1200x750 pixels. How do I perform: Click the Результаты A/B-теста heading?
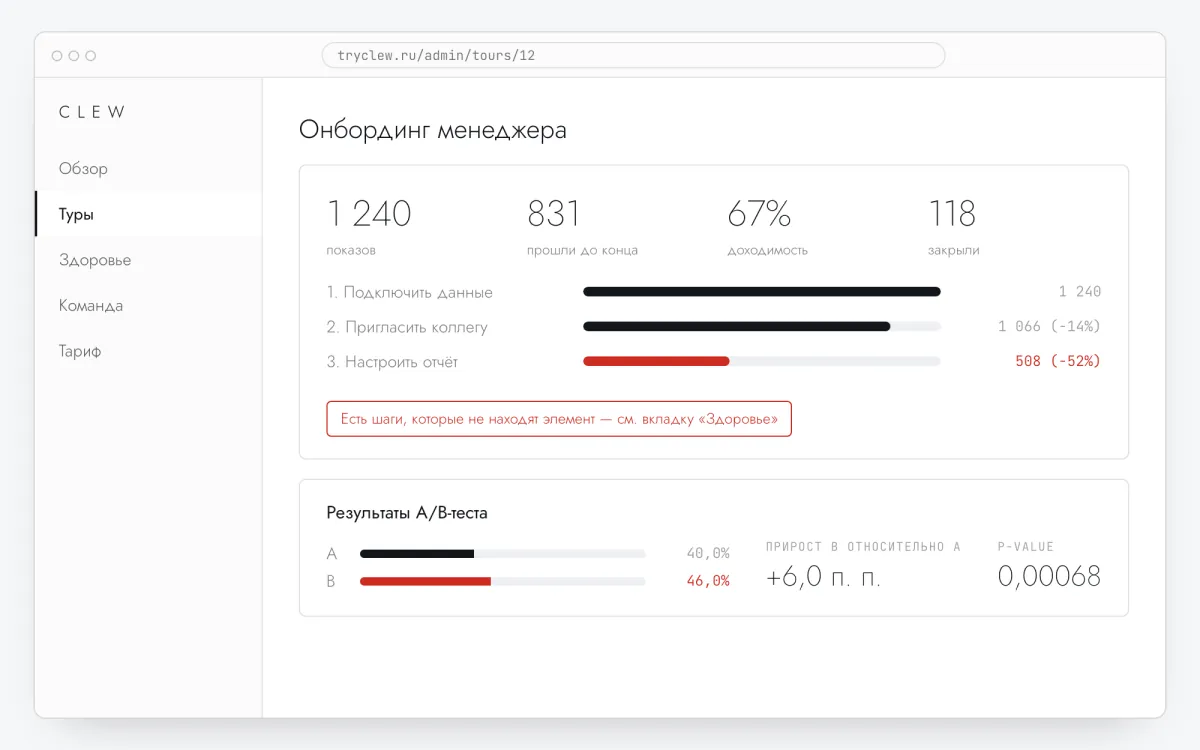coord(407,513)
